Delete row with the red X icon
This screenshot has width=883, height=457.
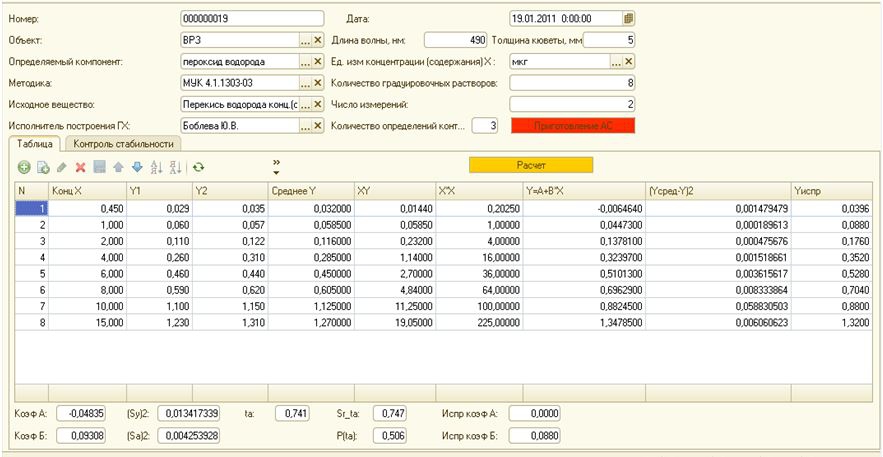click(x=81, y=167)
